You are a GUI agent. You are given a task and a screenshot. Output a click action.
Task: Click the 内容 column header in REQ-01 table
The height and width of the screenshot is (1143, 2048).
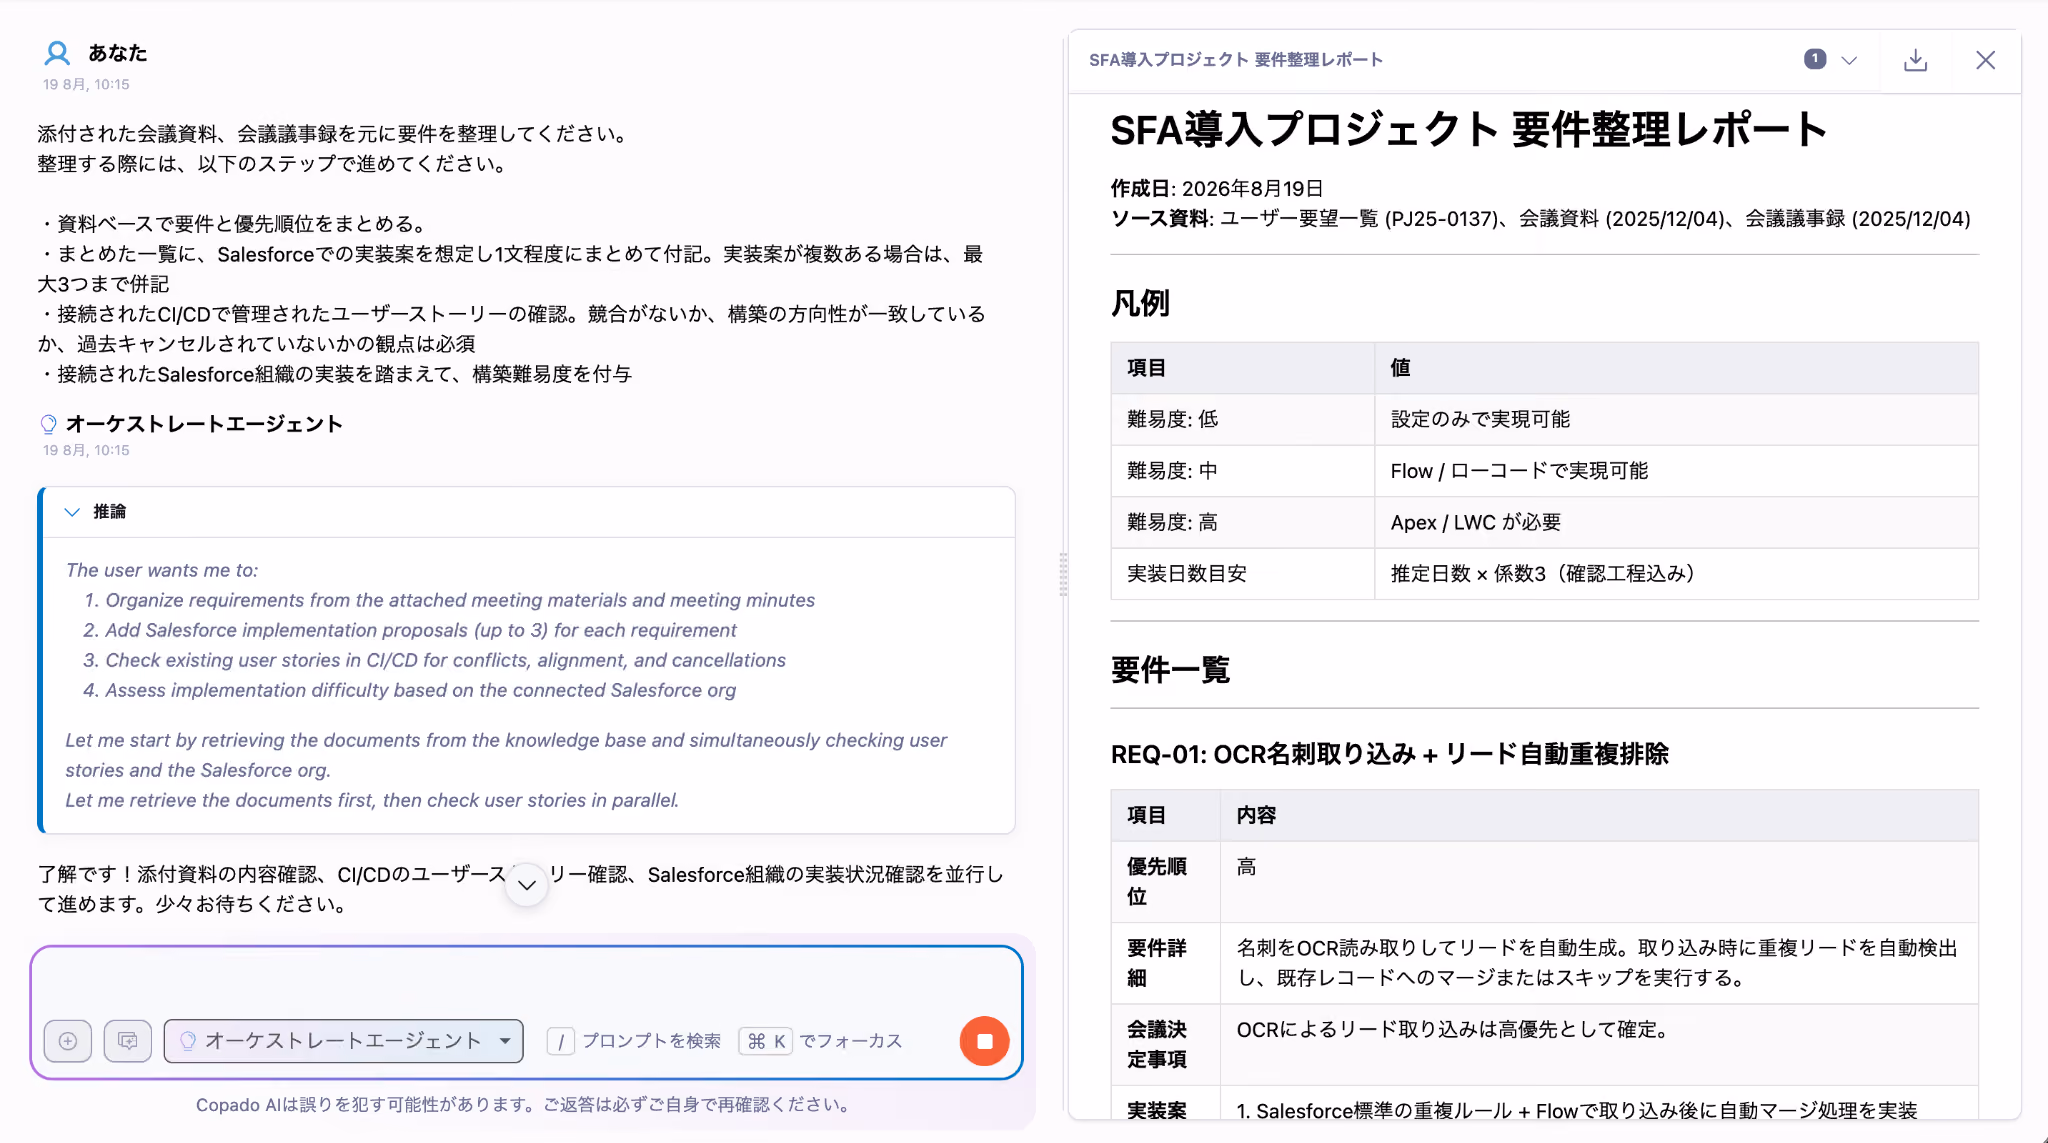point(1599,816)
